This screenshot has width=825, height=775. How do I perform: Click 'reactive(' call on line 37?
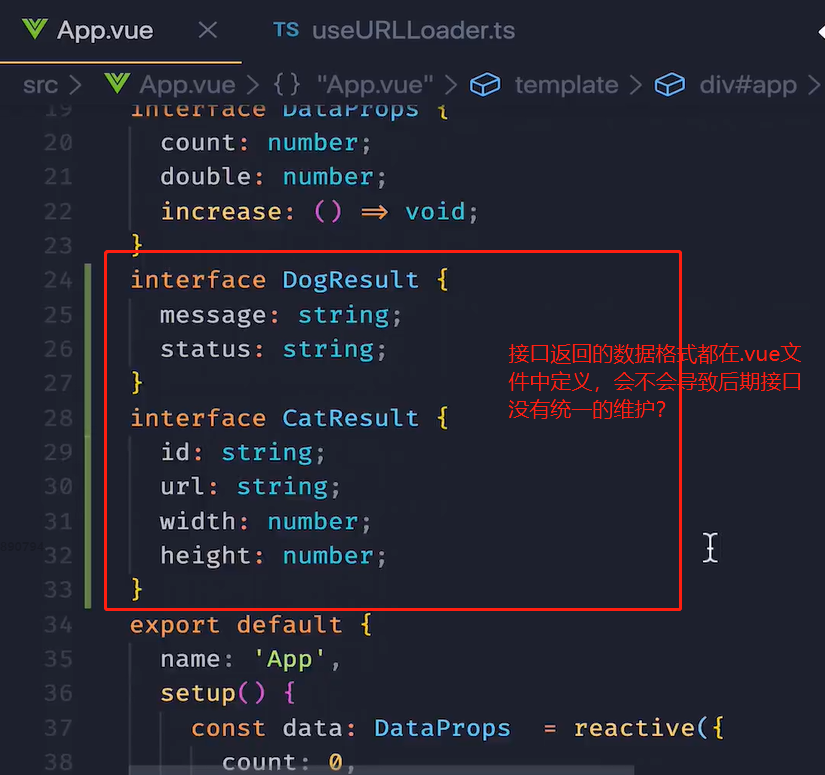click(640, 728)
